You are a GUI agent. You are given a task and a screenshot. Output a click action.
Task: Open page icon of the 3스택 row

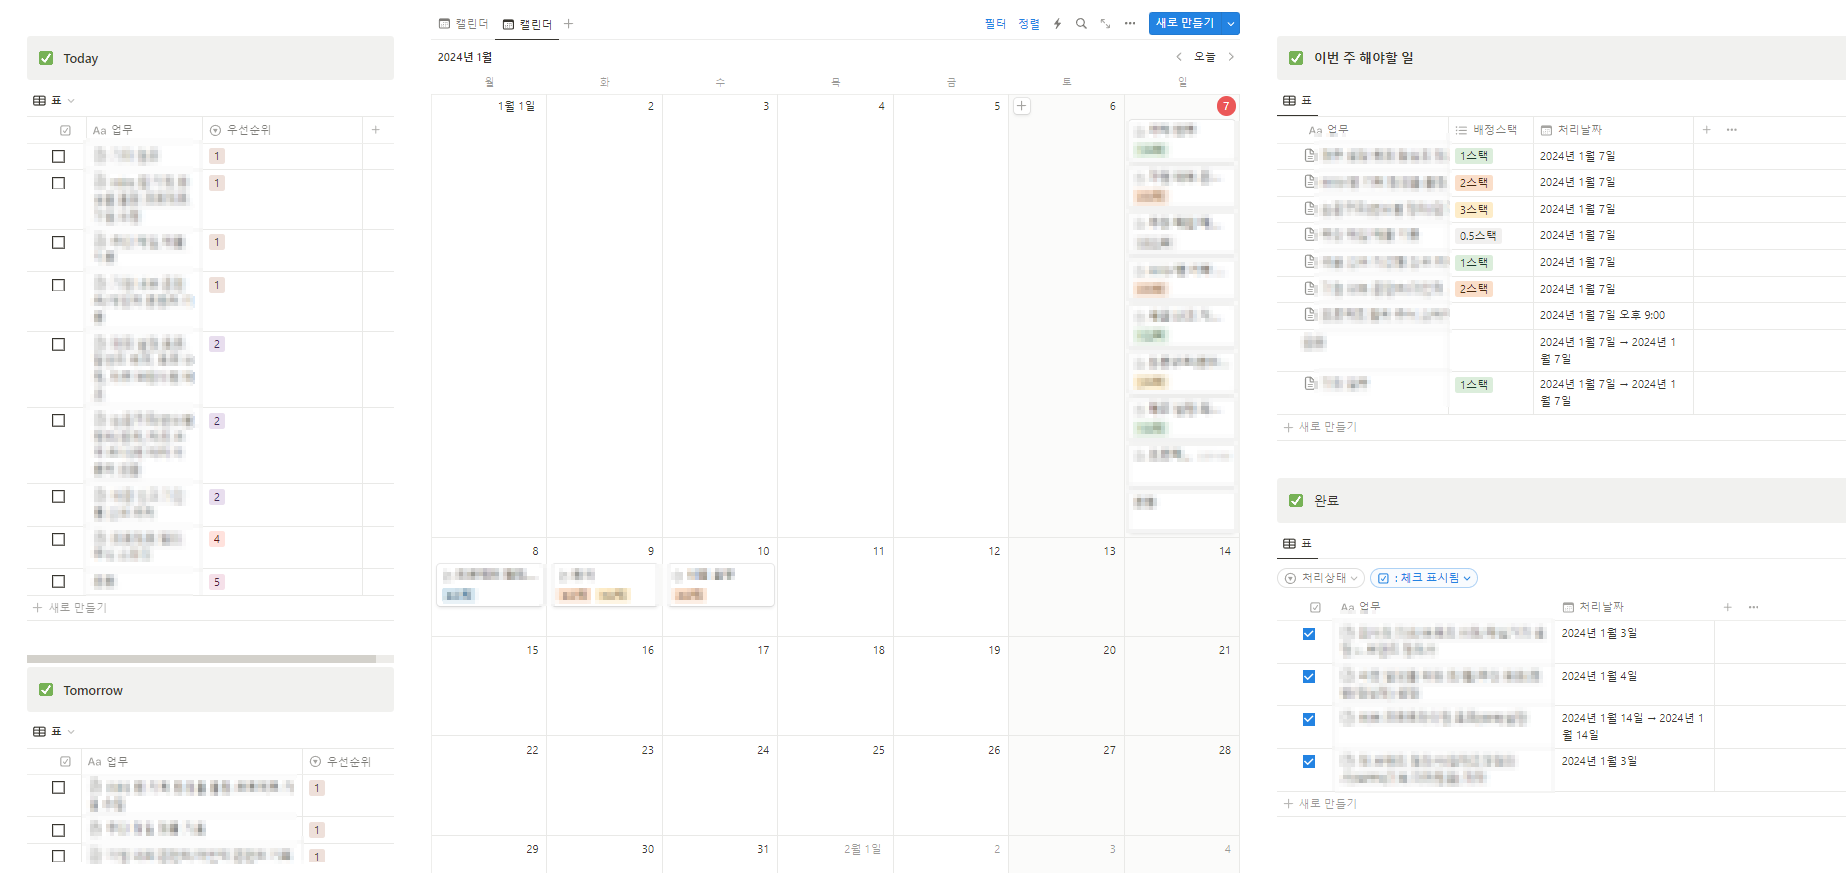(1310, 209)
